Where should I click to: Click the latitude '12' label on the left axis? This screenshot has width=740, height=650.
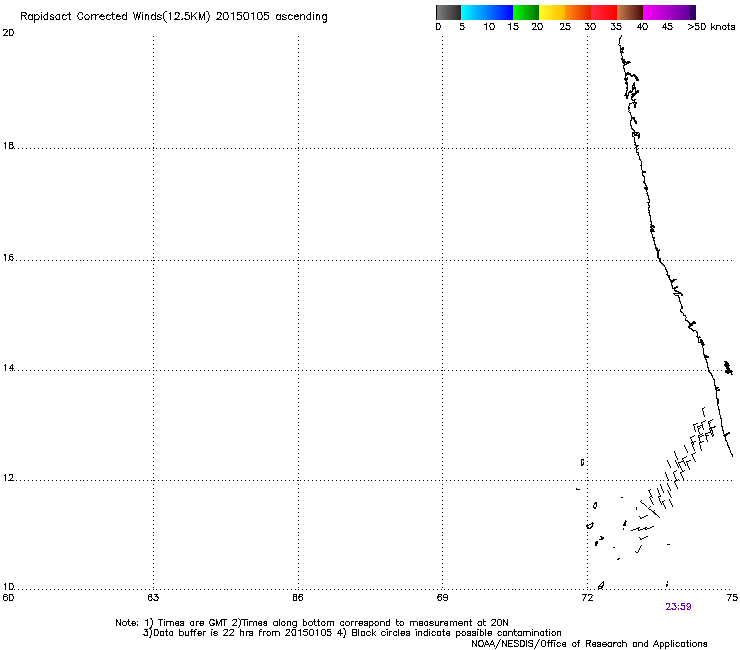click(8, 478)
